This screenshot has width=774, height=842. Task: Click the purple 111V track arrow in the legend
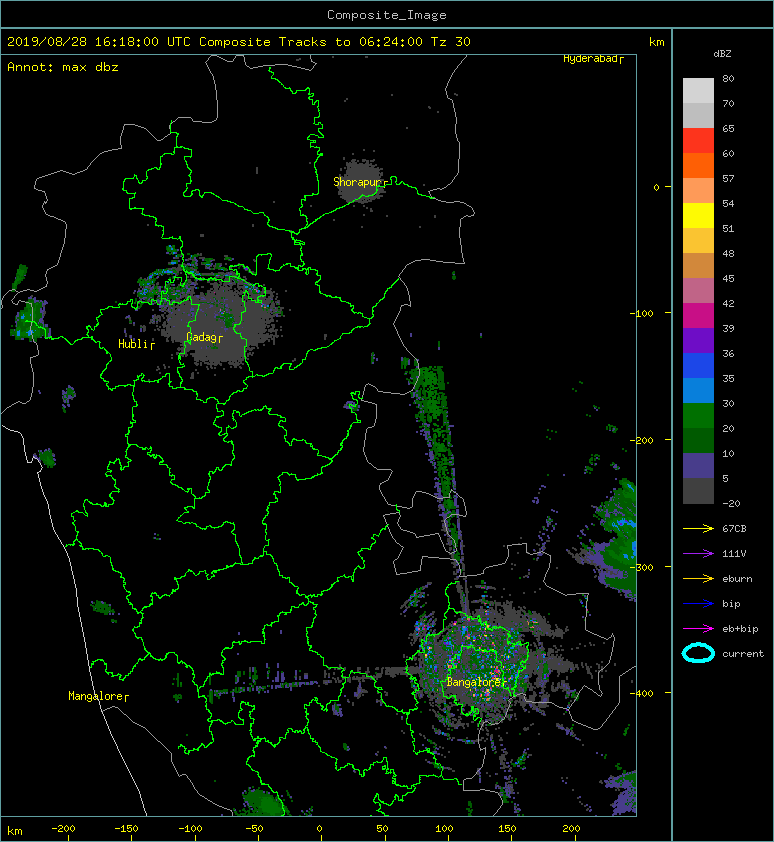tap(698, 554)
